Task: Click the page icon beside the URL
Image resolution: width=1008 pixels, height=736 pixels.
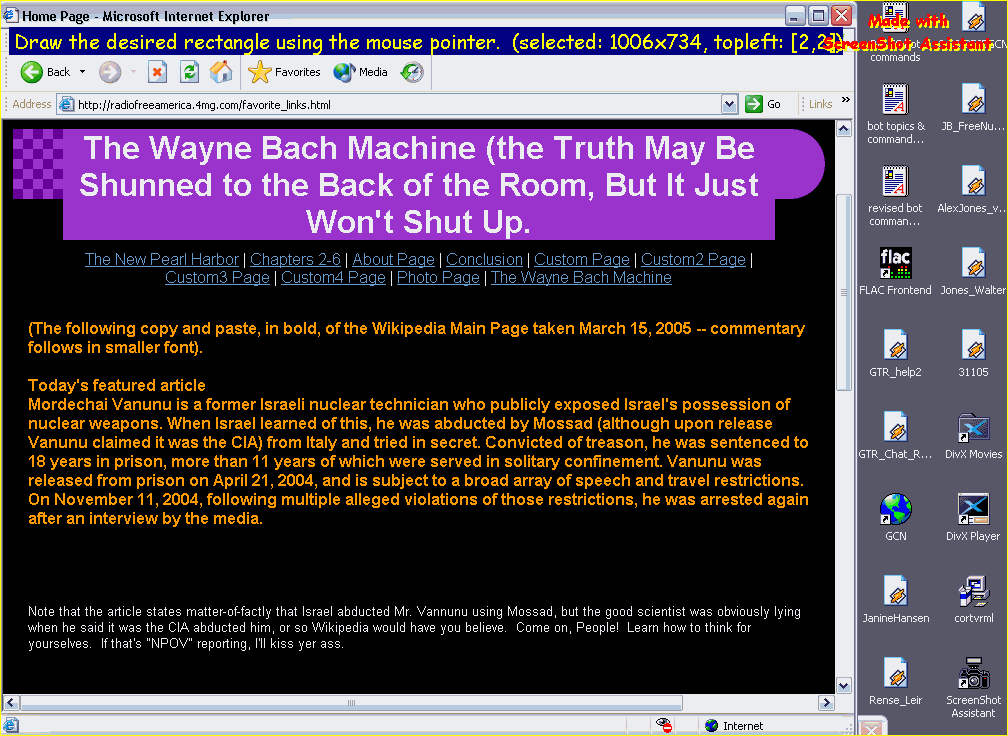Action: tap(66, 104)
